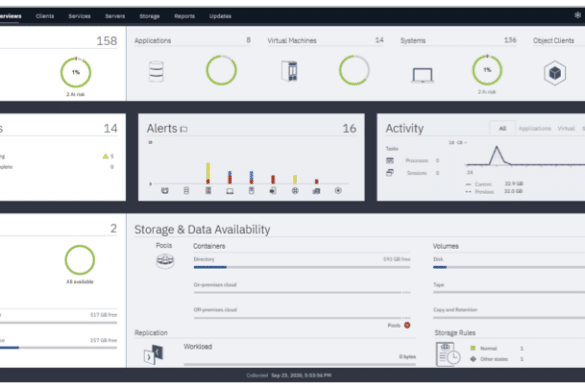
Task: Click the Applications green status ring
Action: [x=222, y=70]
